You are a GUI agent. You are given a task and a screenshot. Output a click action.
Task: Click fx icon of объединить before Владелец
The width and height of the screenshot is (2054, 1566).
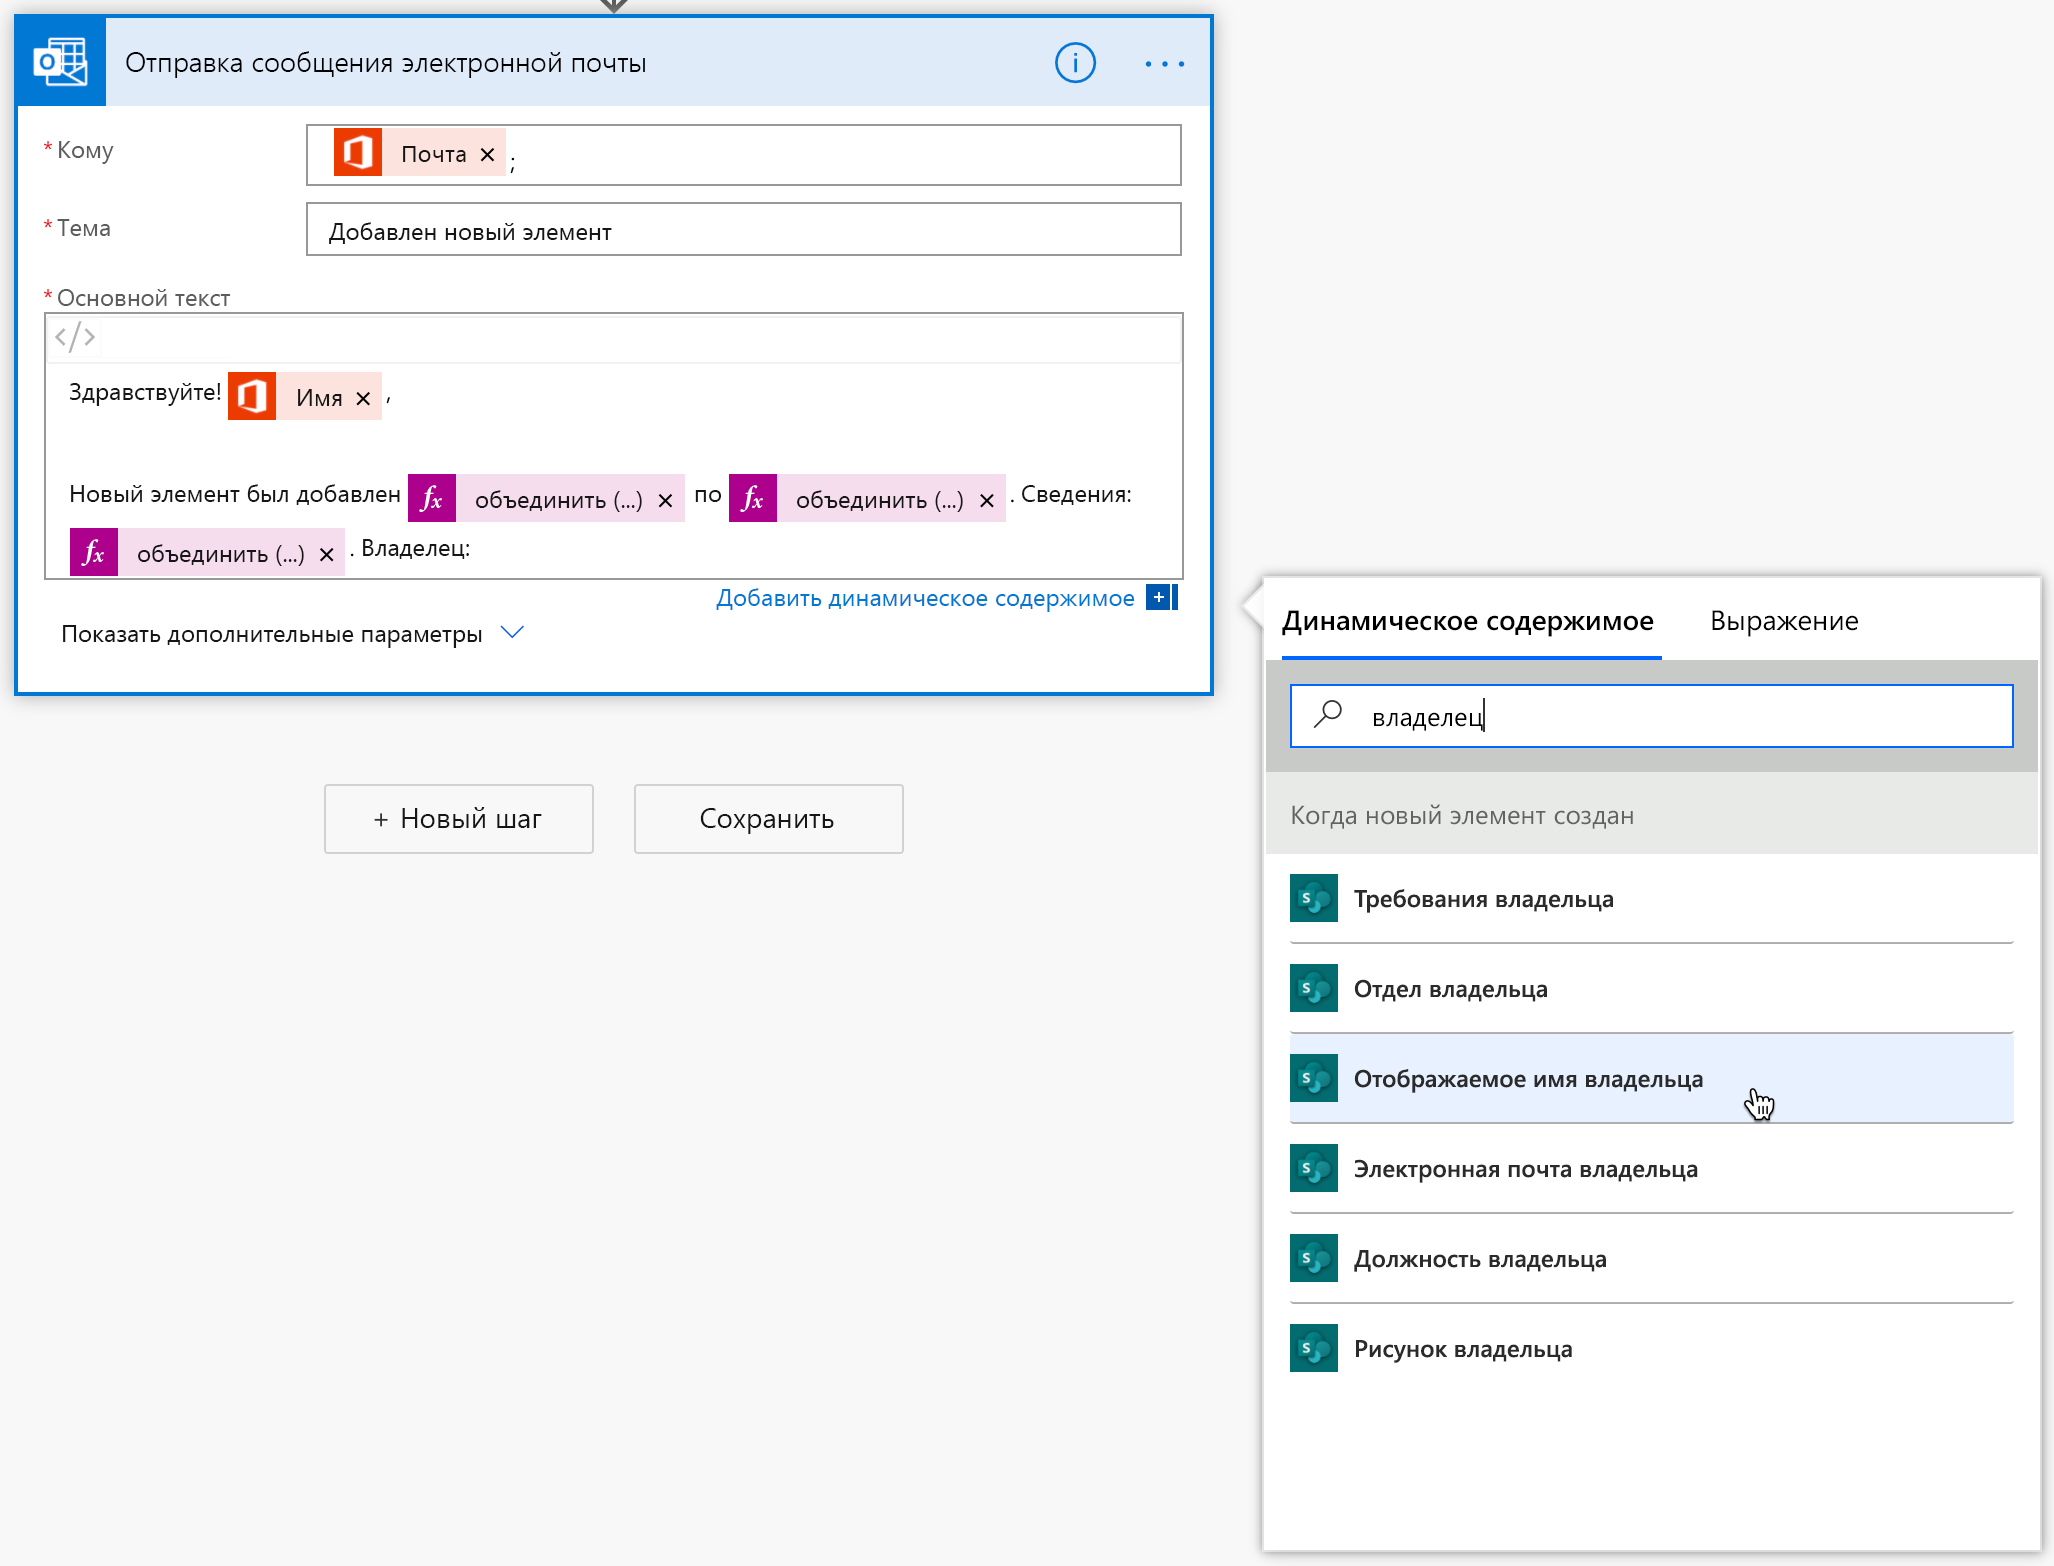pos(94,552)
